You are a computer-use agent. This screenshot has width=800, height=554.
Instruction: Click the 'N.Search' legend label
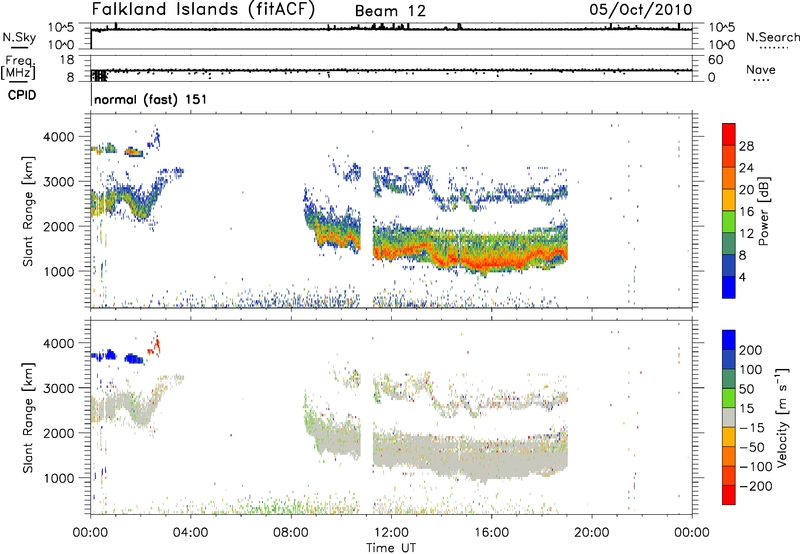(772, 37)
